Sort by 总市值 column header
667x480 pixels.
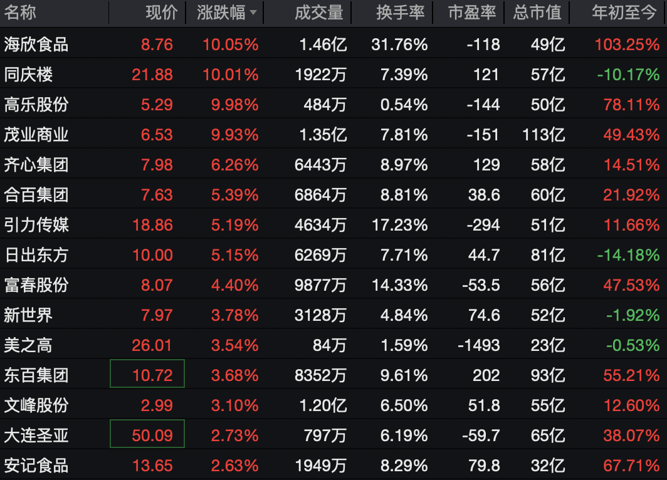coord(537,13)
